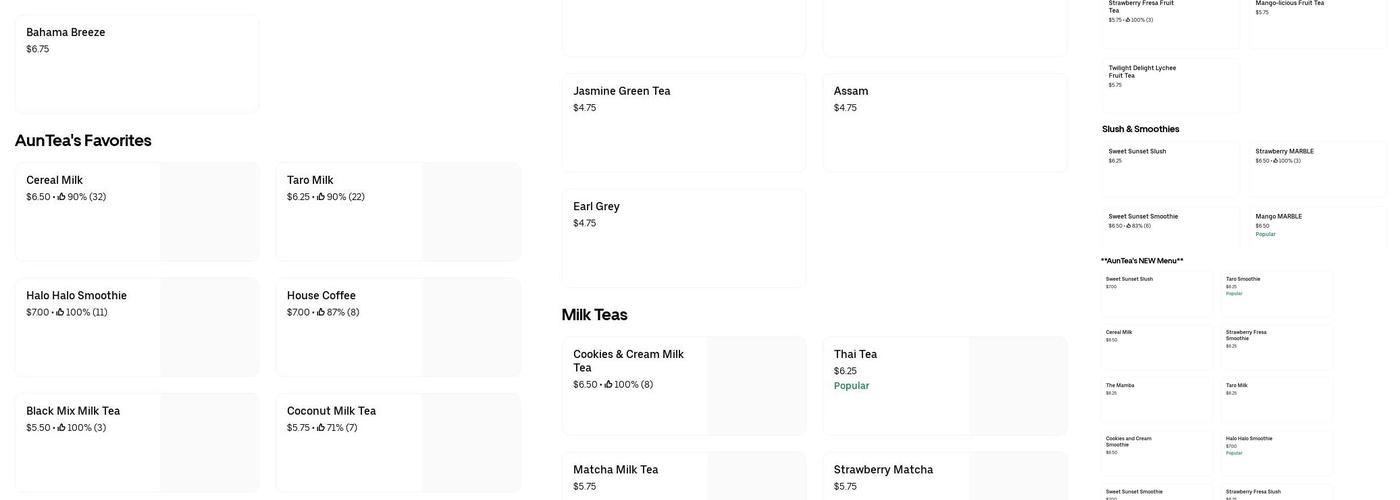This screenshot has width=1400, height=500.
Task: Select the Jasmine Green Tea item
Action: coord(684,122)
